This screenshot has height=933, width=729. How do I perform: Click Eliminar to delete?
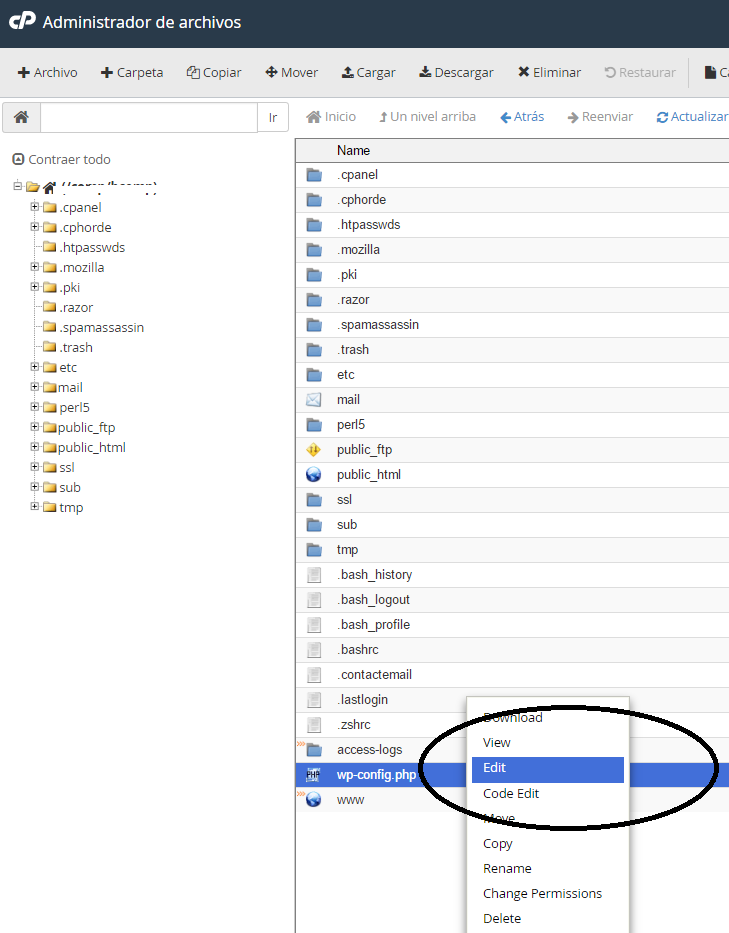pyautogui.click(x=549, y=73)
